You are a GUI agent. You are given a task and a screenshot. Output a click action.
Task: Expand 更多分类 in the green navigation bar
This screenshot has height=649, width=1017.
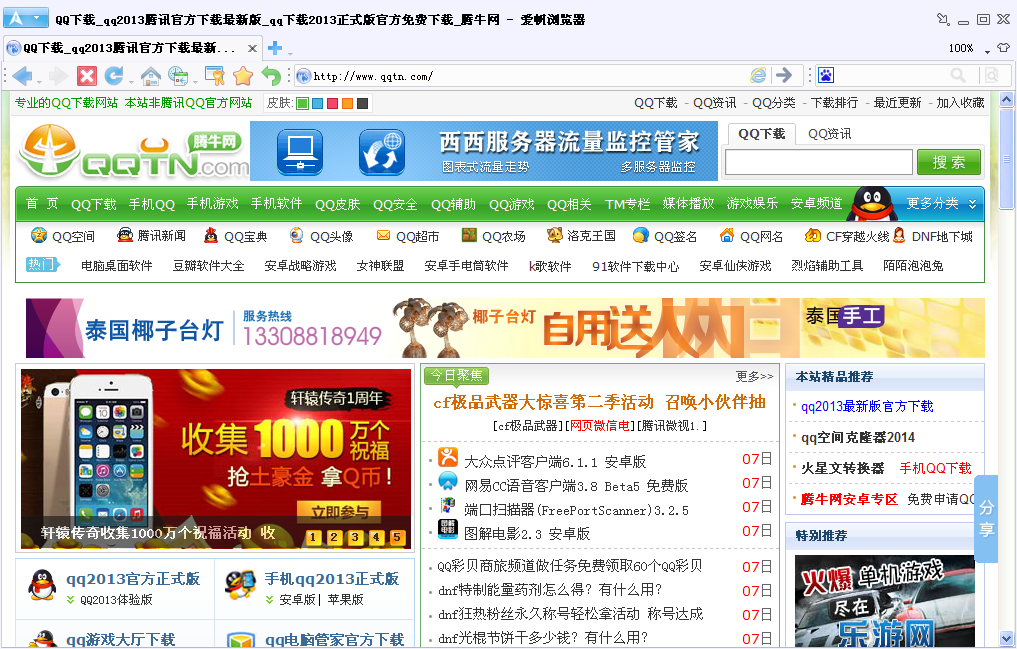click(941, 204)
